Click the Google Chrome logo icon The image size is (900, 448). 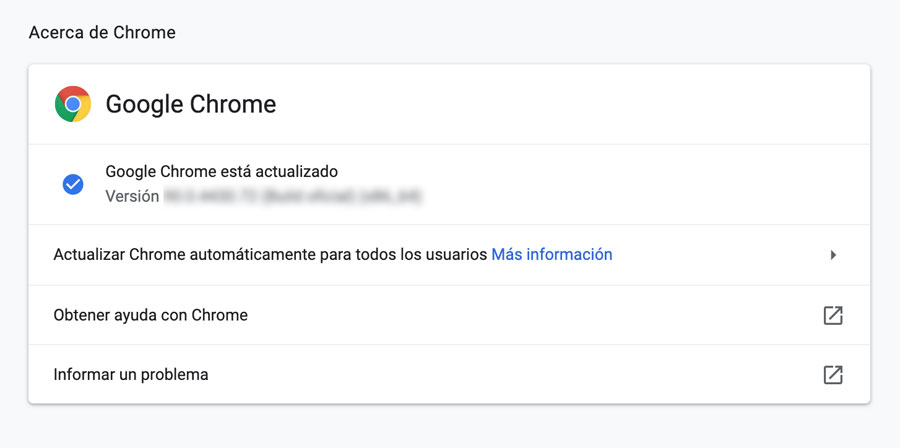tap(73, 104)
